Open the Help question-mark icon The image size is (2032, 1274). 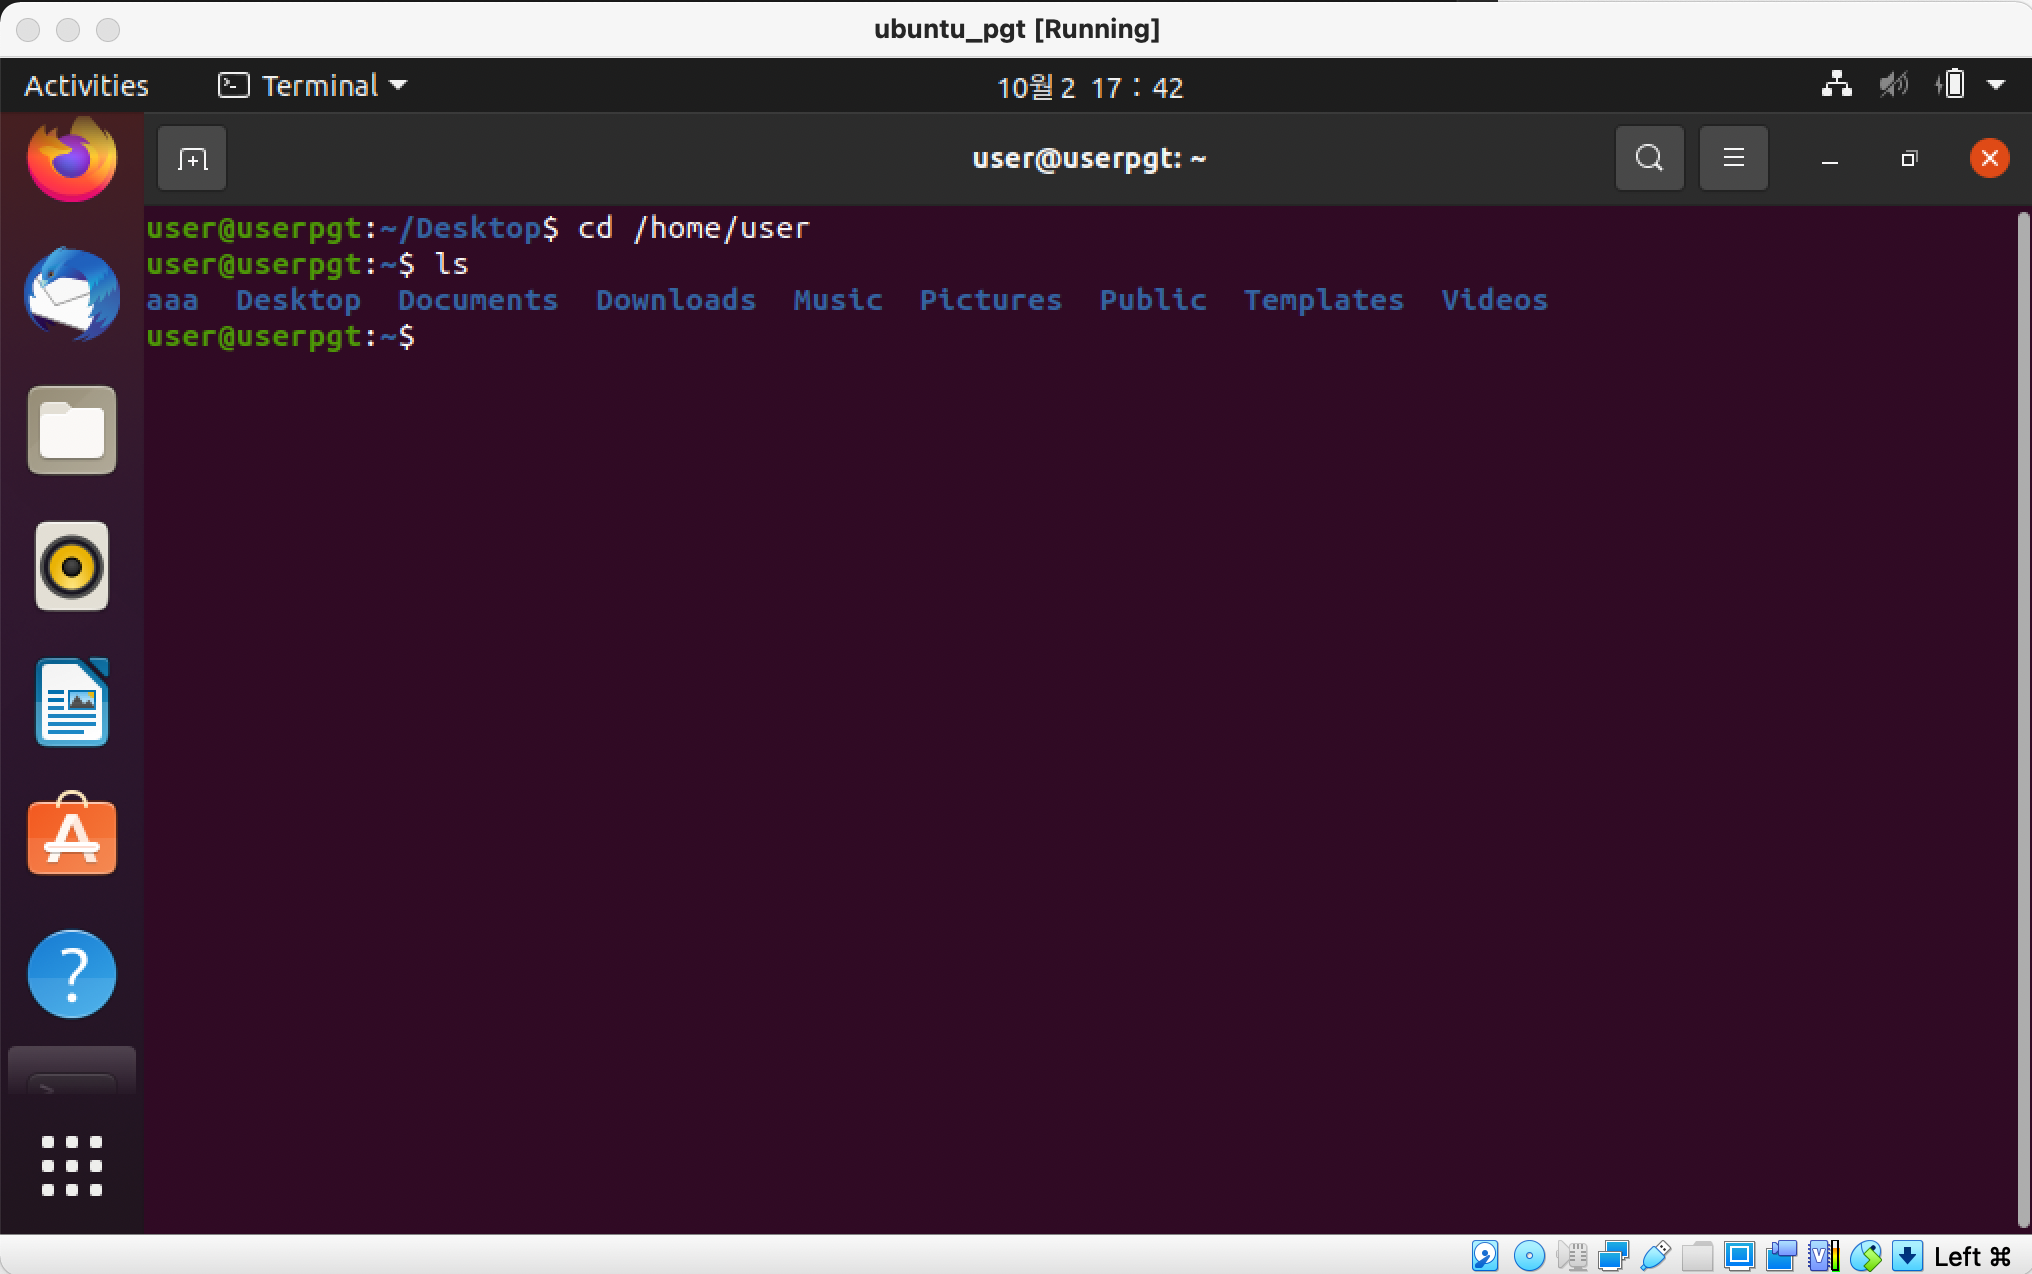pos(72,973)
